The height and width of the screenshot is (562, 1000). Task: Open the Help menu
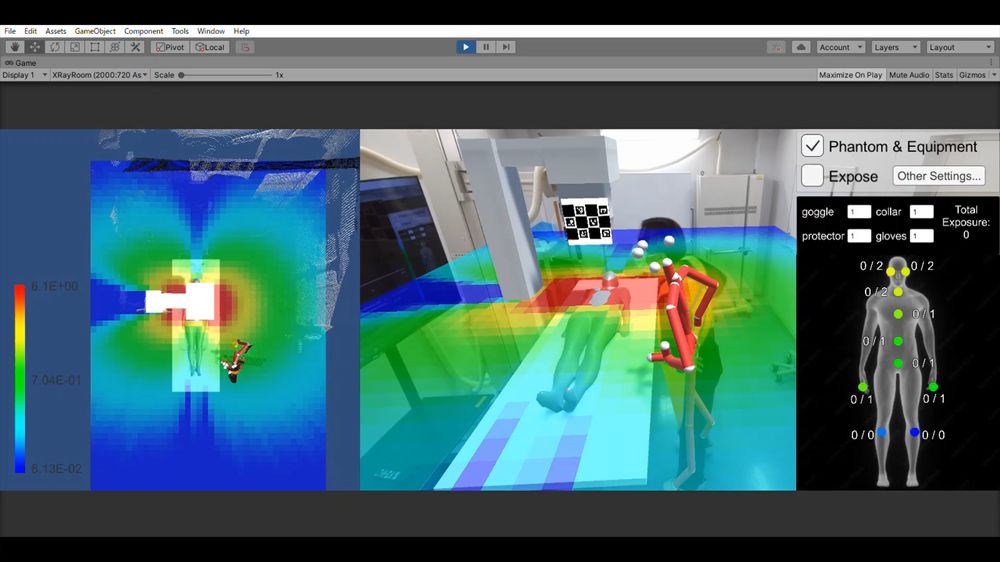coord(241,31)
